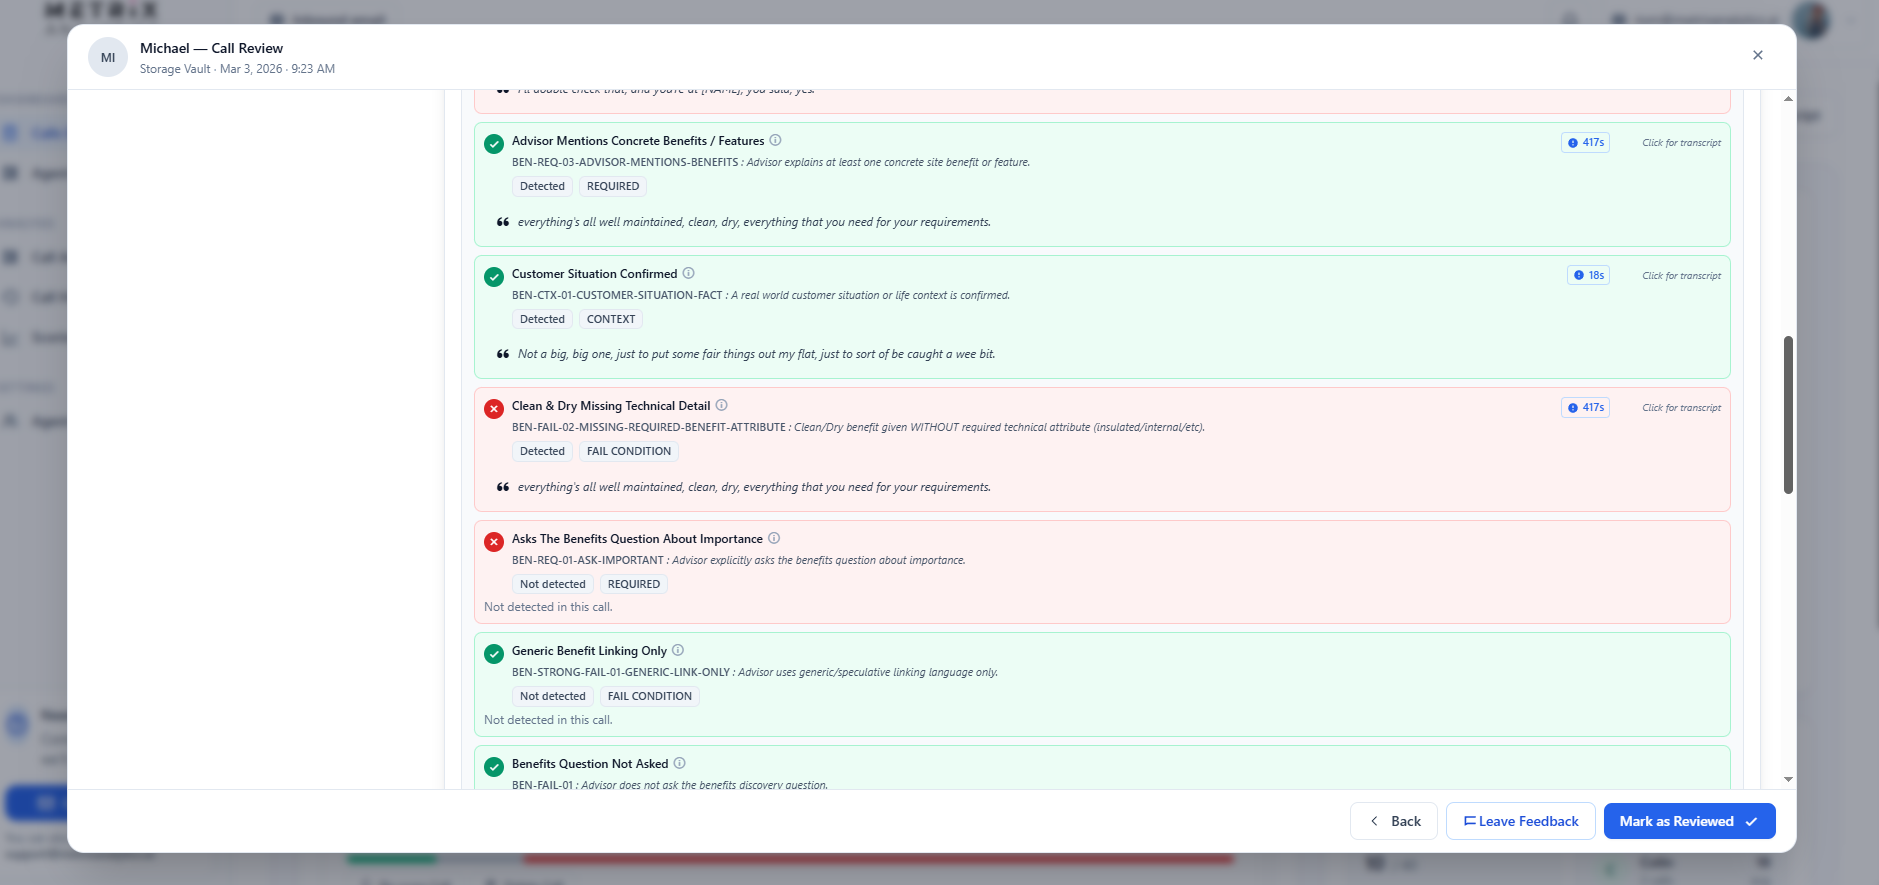
Task: Open transcript for Customer Situation Confirmed
Action: [1681, 276]
